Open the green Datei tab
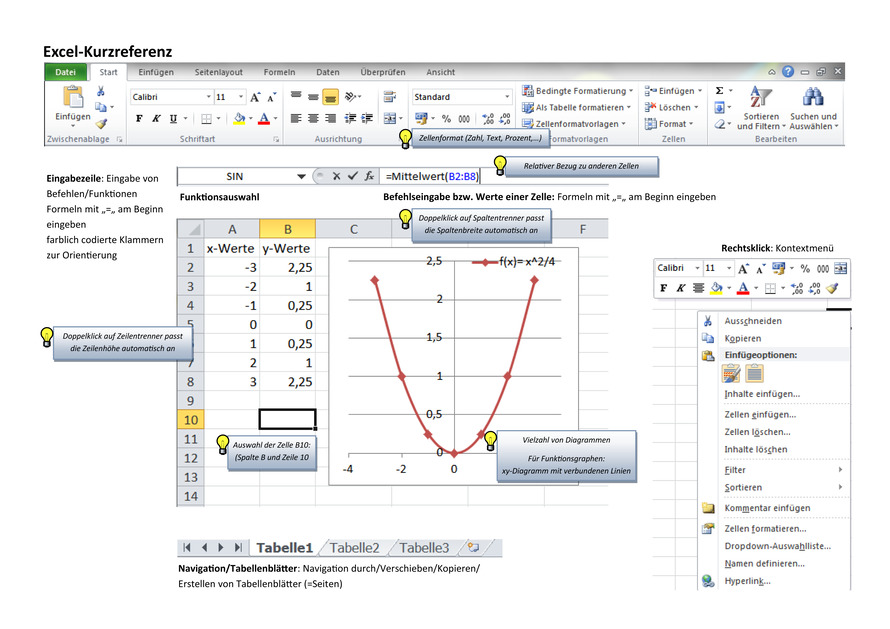 [x=65, y=72]
